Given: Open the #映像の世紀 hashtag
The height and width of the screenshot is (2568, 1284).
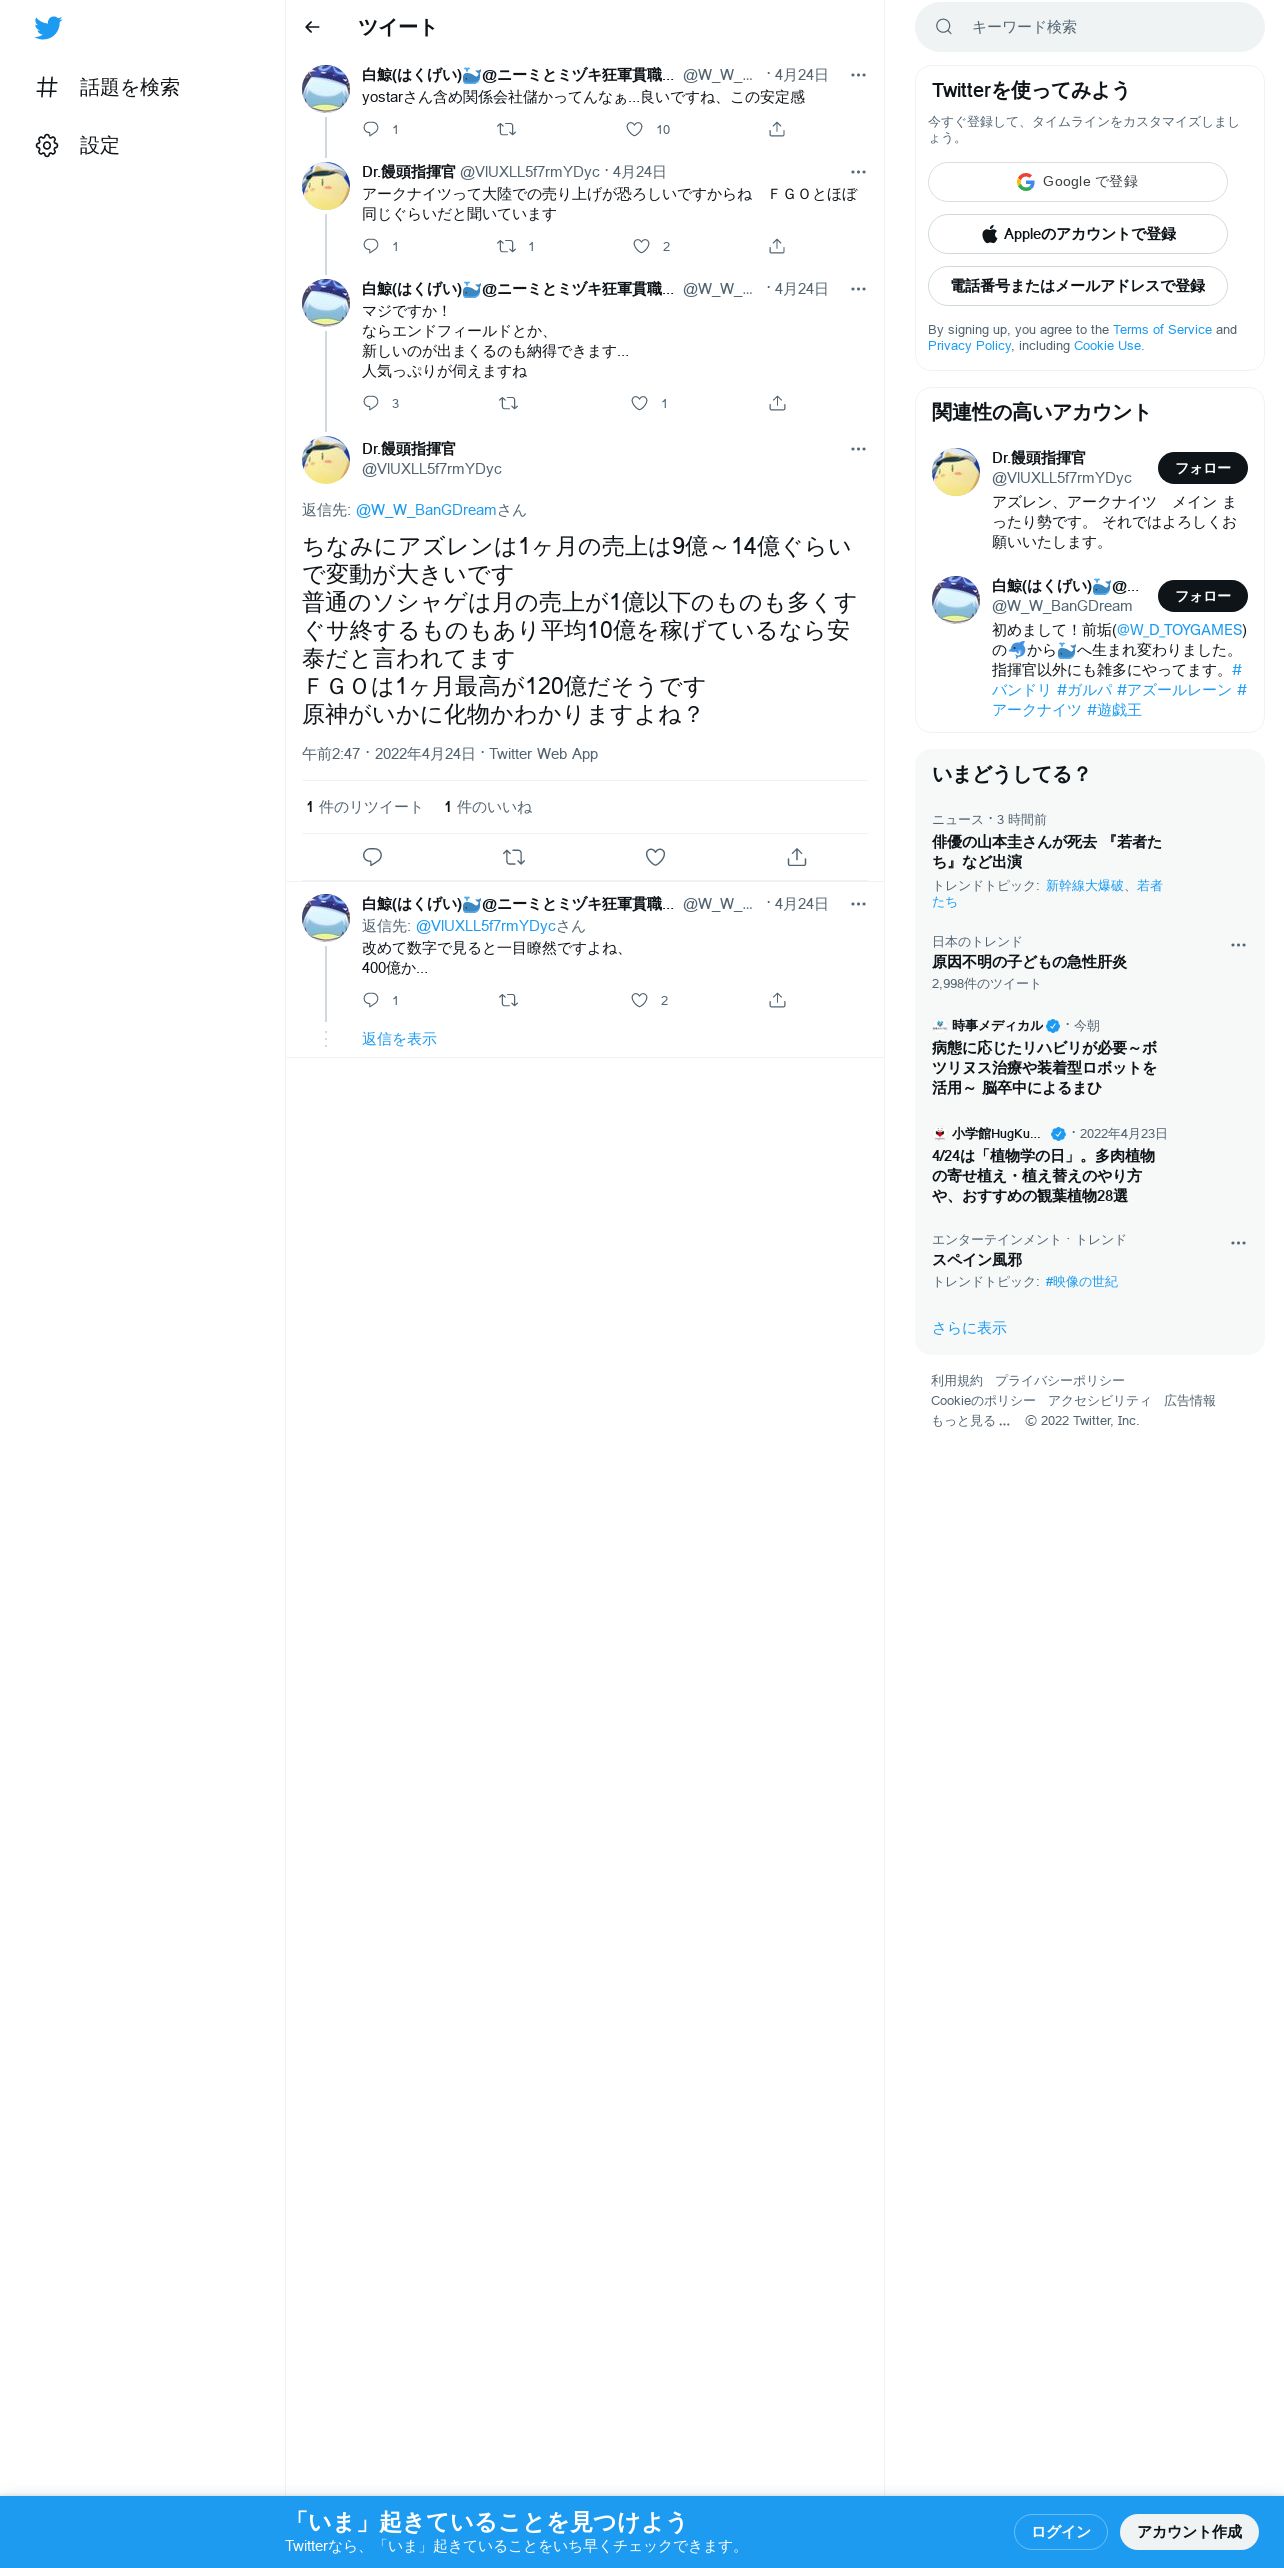Looking at the screenshot, I should tap(1082, 1282).
